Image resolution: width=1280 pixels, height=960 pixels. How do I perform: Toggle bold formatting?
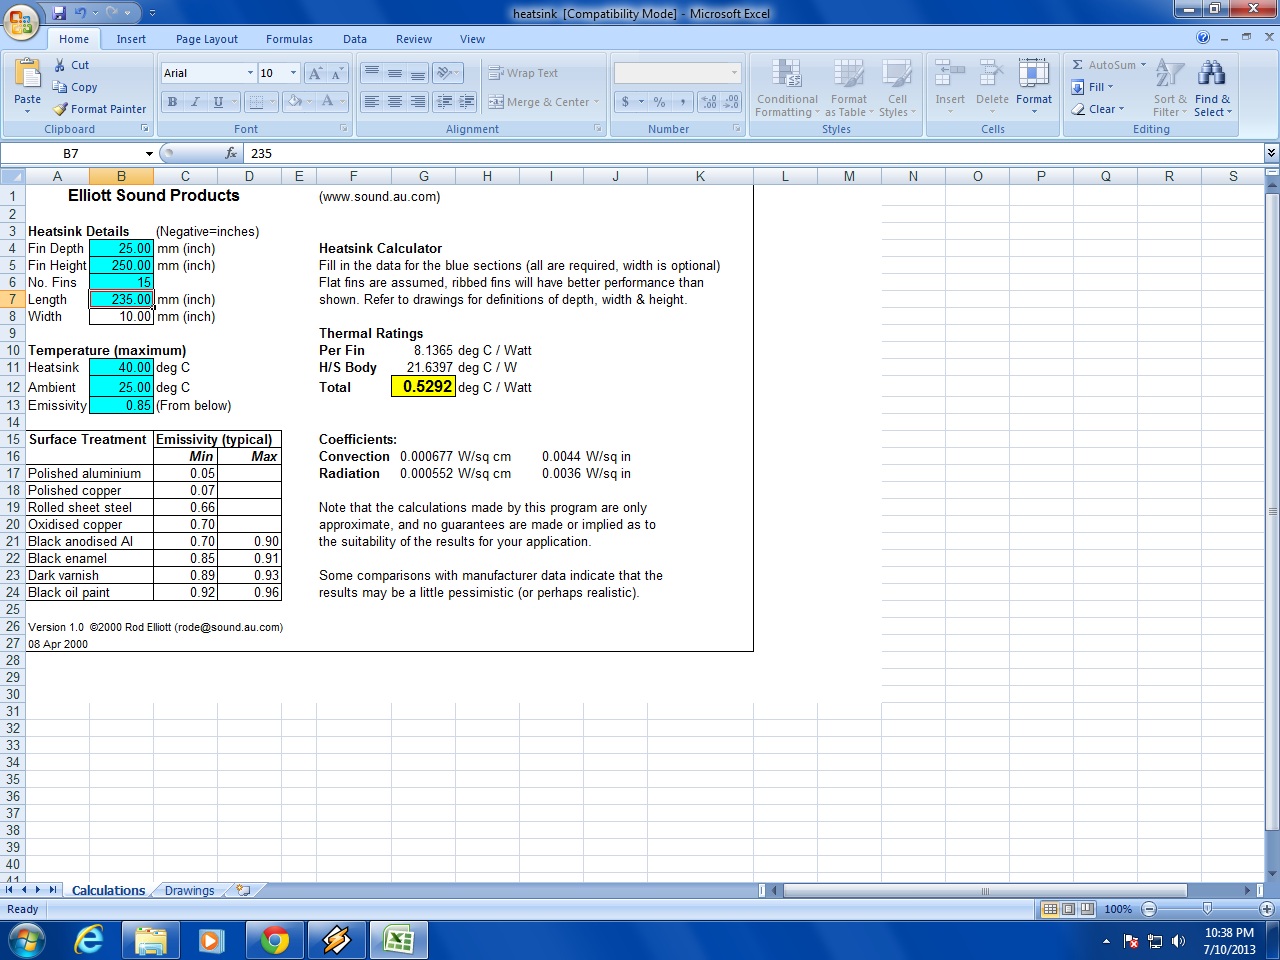click(172, 102)
